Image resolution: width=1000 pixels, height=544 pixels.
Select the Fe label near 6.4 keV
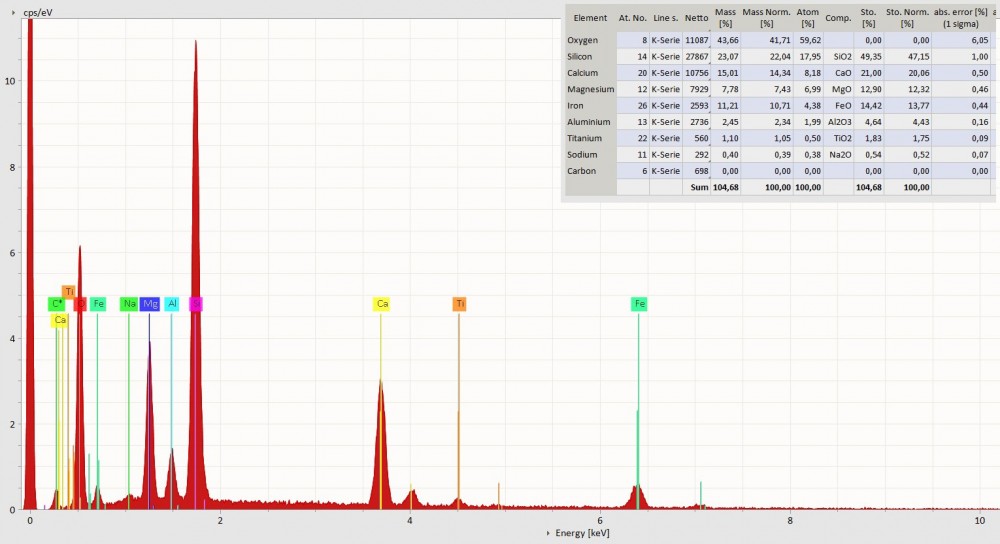[x=639, y=304]
